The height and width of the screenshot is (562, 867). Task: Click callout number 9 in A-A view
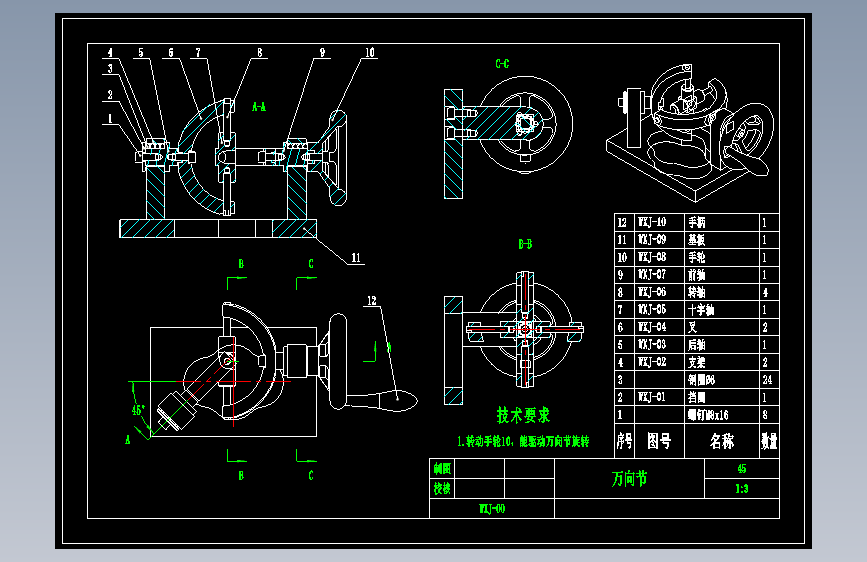click(322, 53)
